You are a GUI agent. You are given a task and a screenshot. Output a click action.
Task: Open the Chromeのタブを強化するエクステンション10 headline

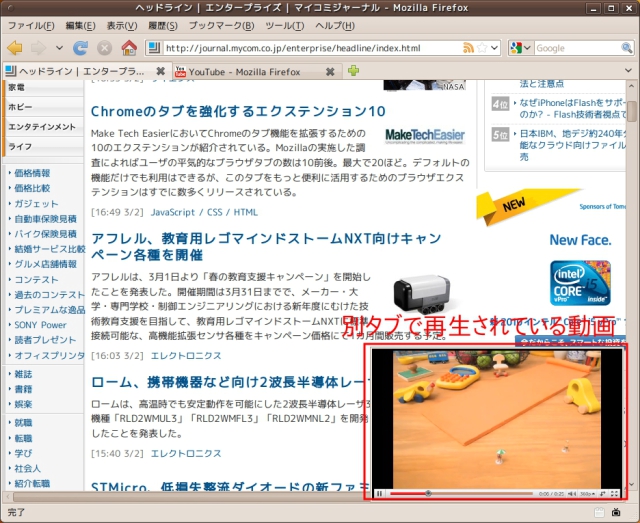tap(238, 111)
